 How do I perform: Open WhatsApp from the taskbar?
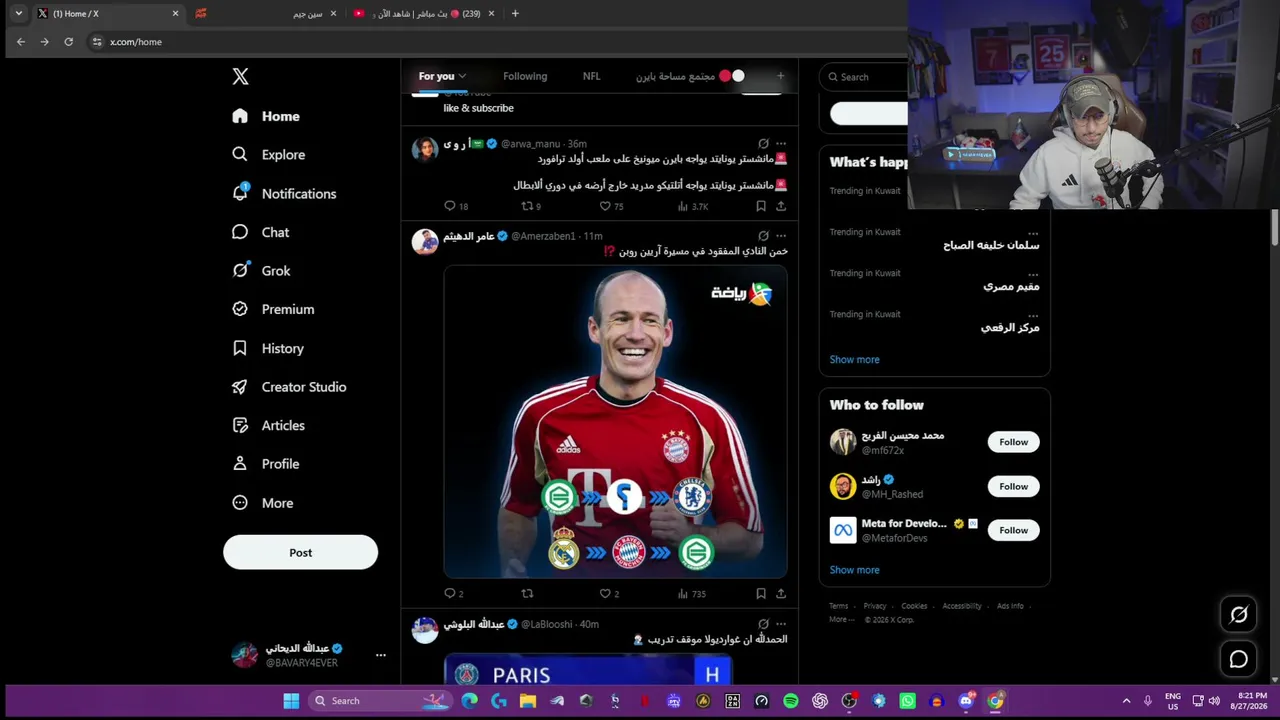click(907, 701)
